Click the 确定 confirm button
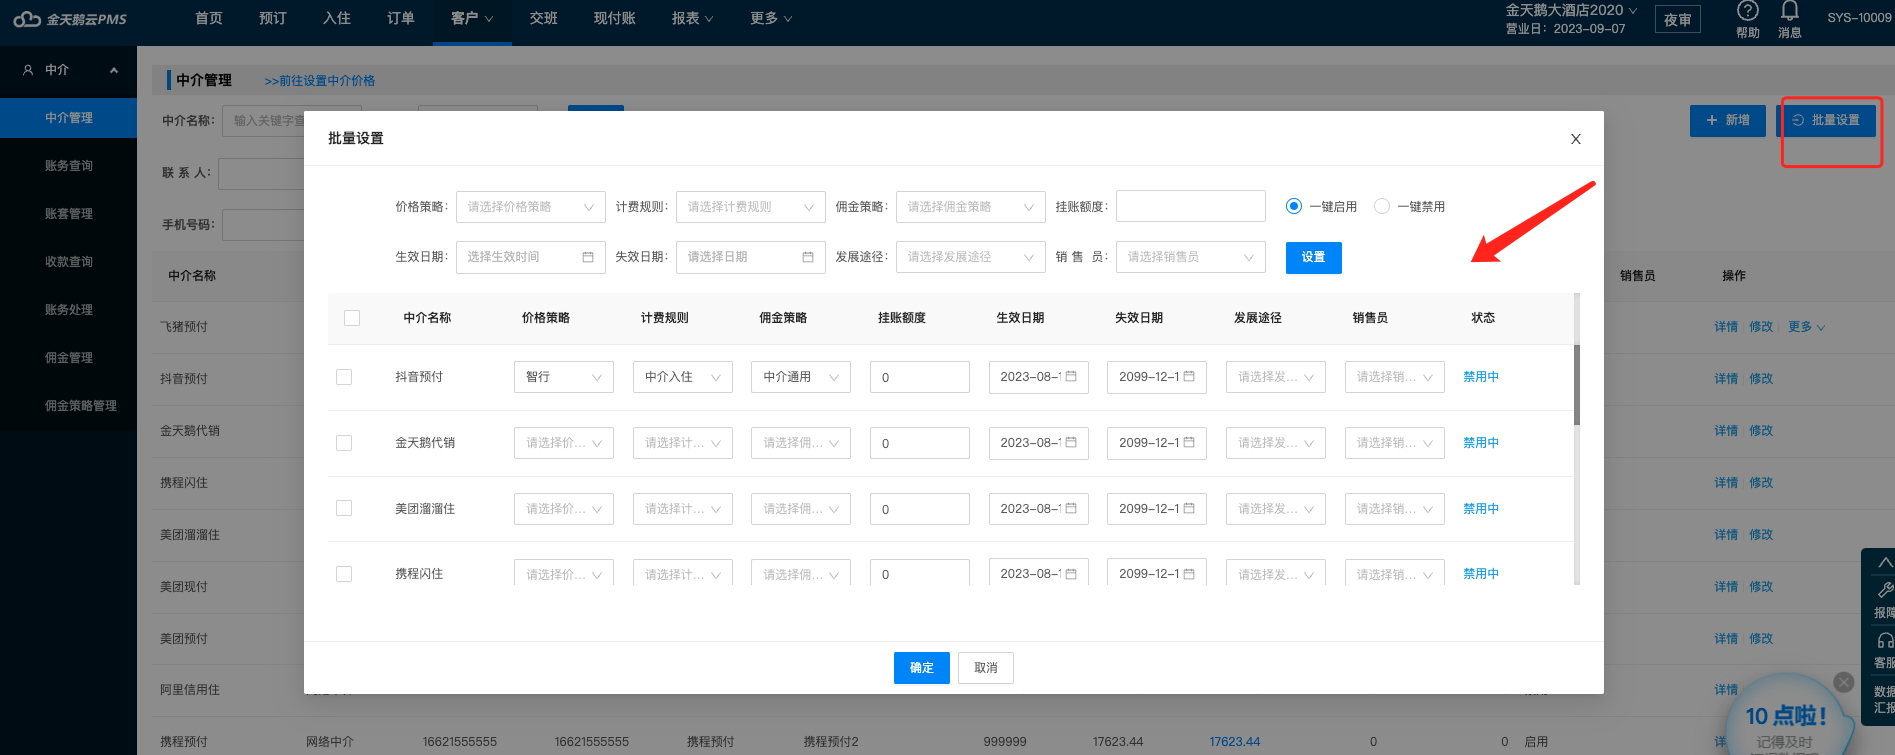Viewport: 1895px width, 755px height. point(922,668)
